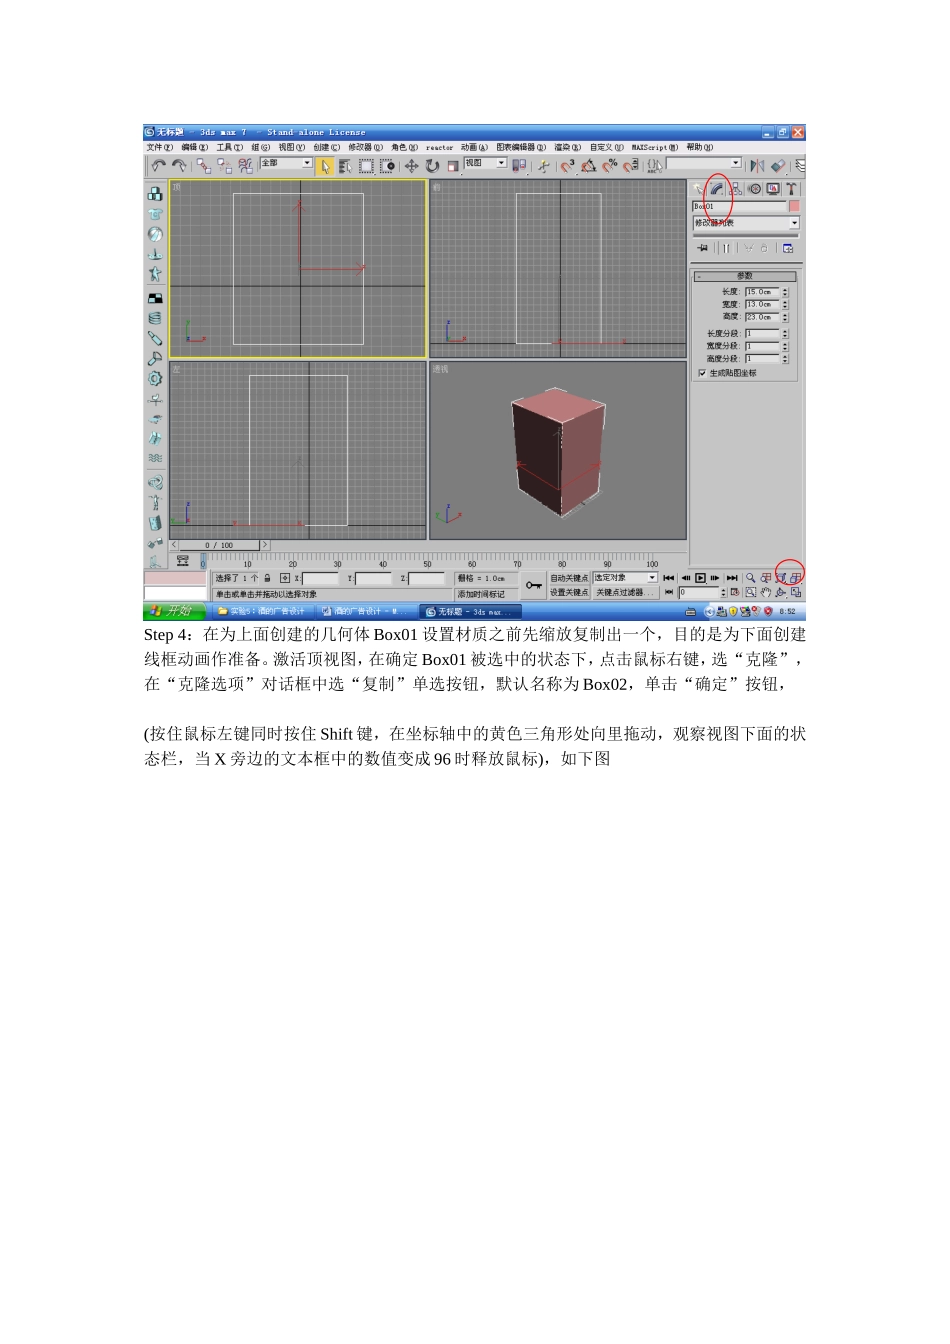The height and width of the screenshot is (1344, 950).
Task: Expand the modifier list dropdown
Action: click(746, 223)
